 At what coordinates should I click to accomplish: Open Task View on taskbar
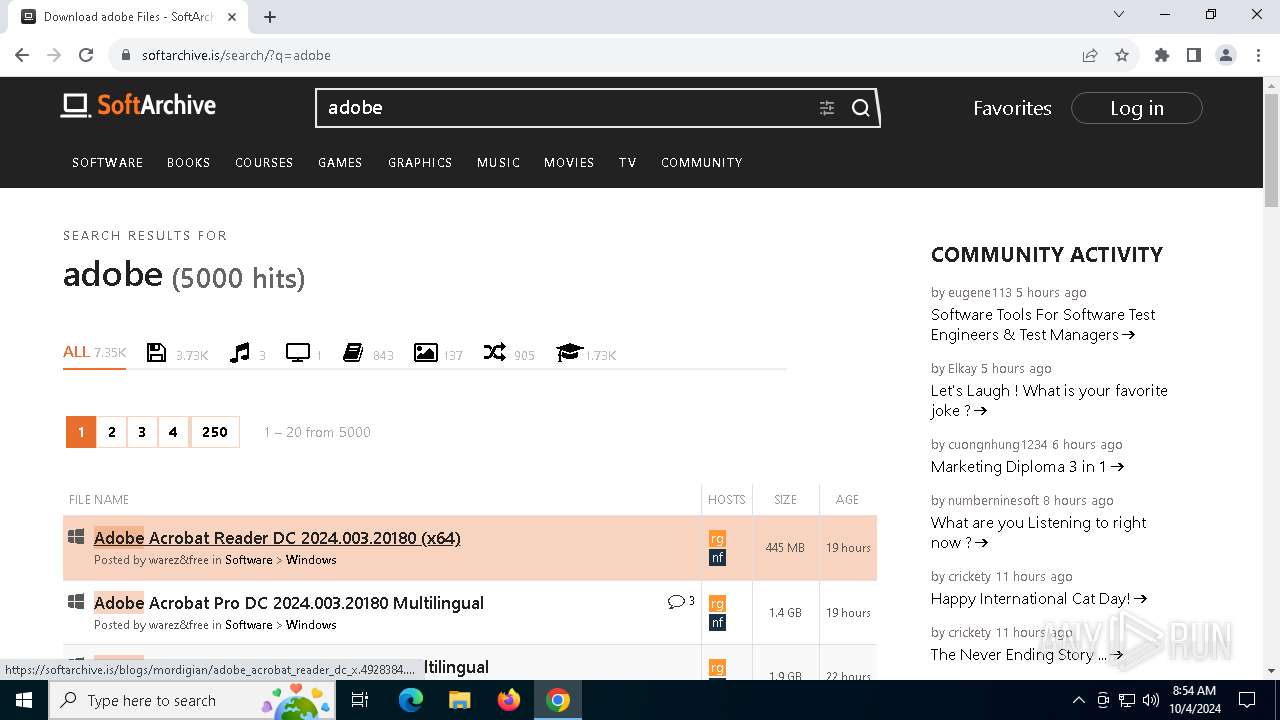click(360, 700)
